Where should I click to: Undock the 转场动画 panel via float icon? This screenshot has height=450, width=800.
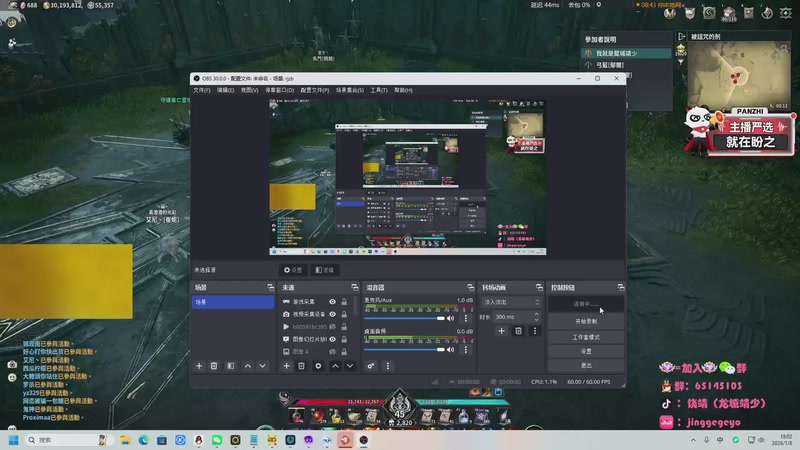tap(539, 288)
